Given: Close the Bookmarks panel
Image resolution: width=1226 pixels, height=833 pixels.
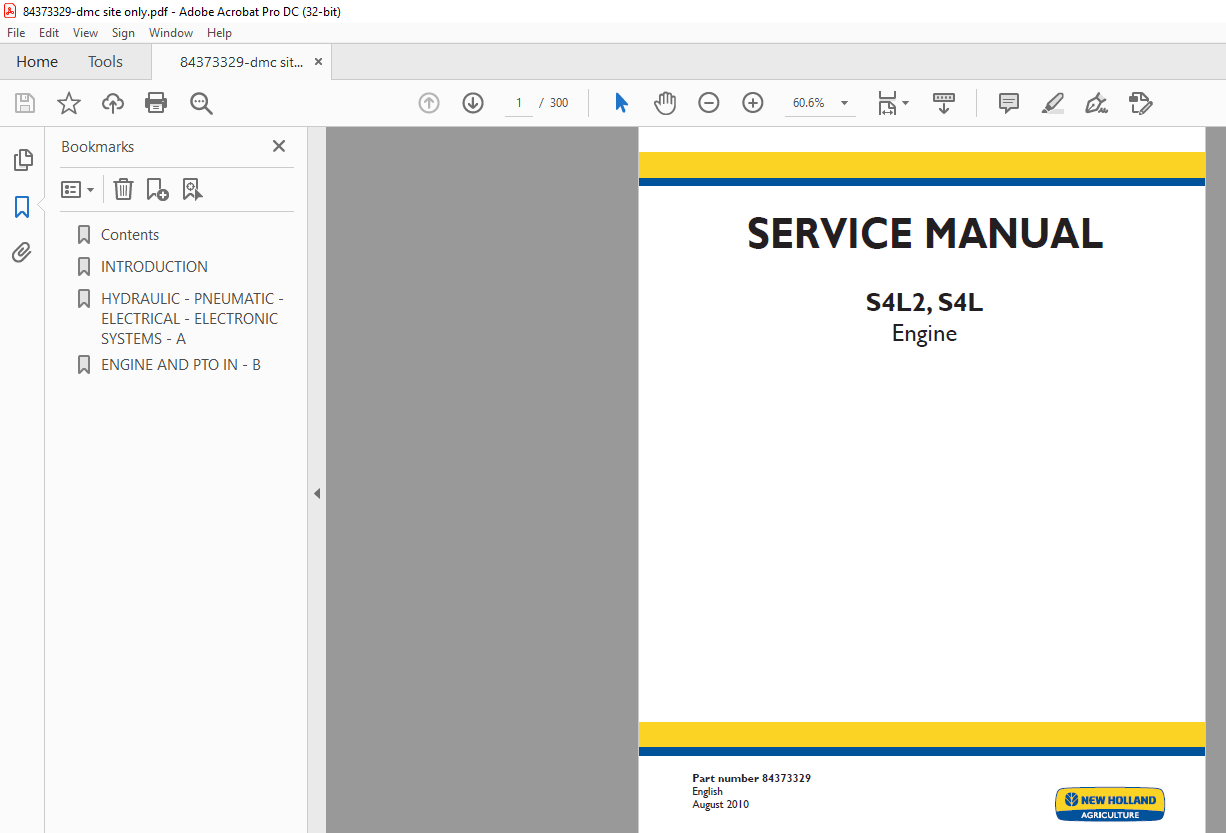Looking at the screenshot, I should click(x=279, y=146).
